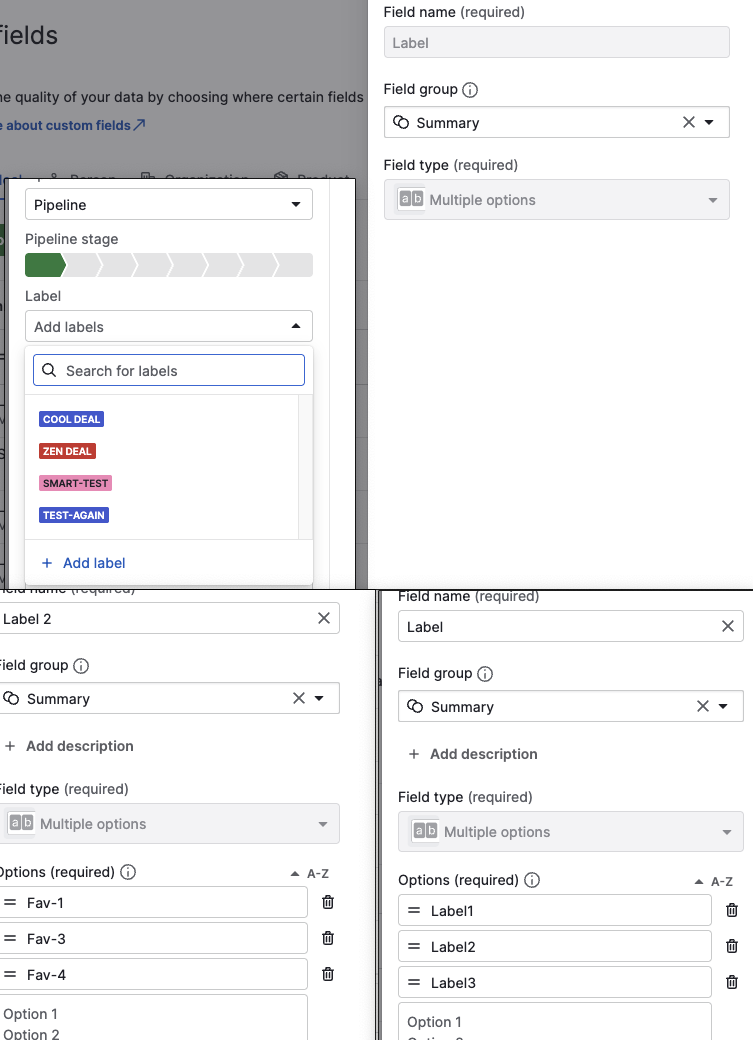
Task: Open the Pipeline dropdown
Action: click(169, 204)
